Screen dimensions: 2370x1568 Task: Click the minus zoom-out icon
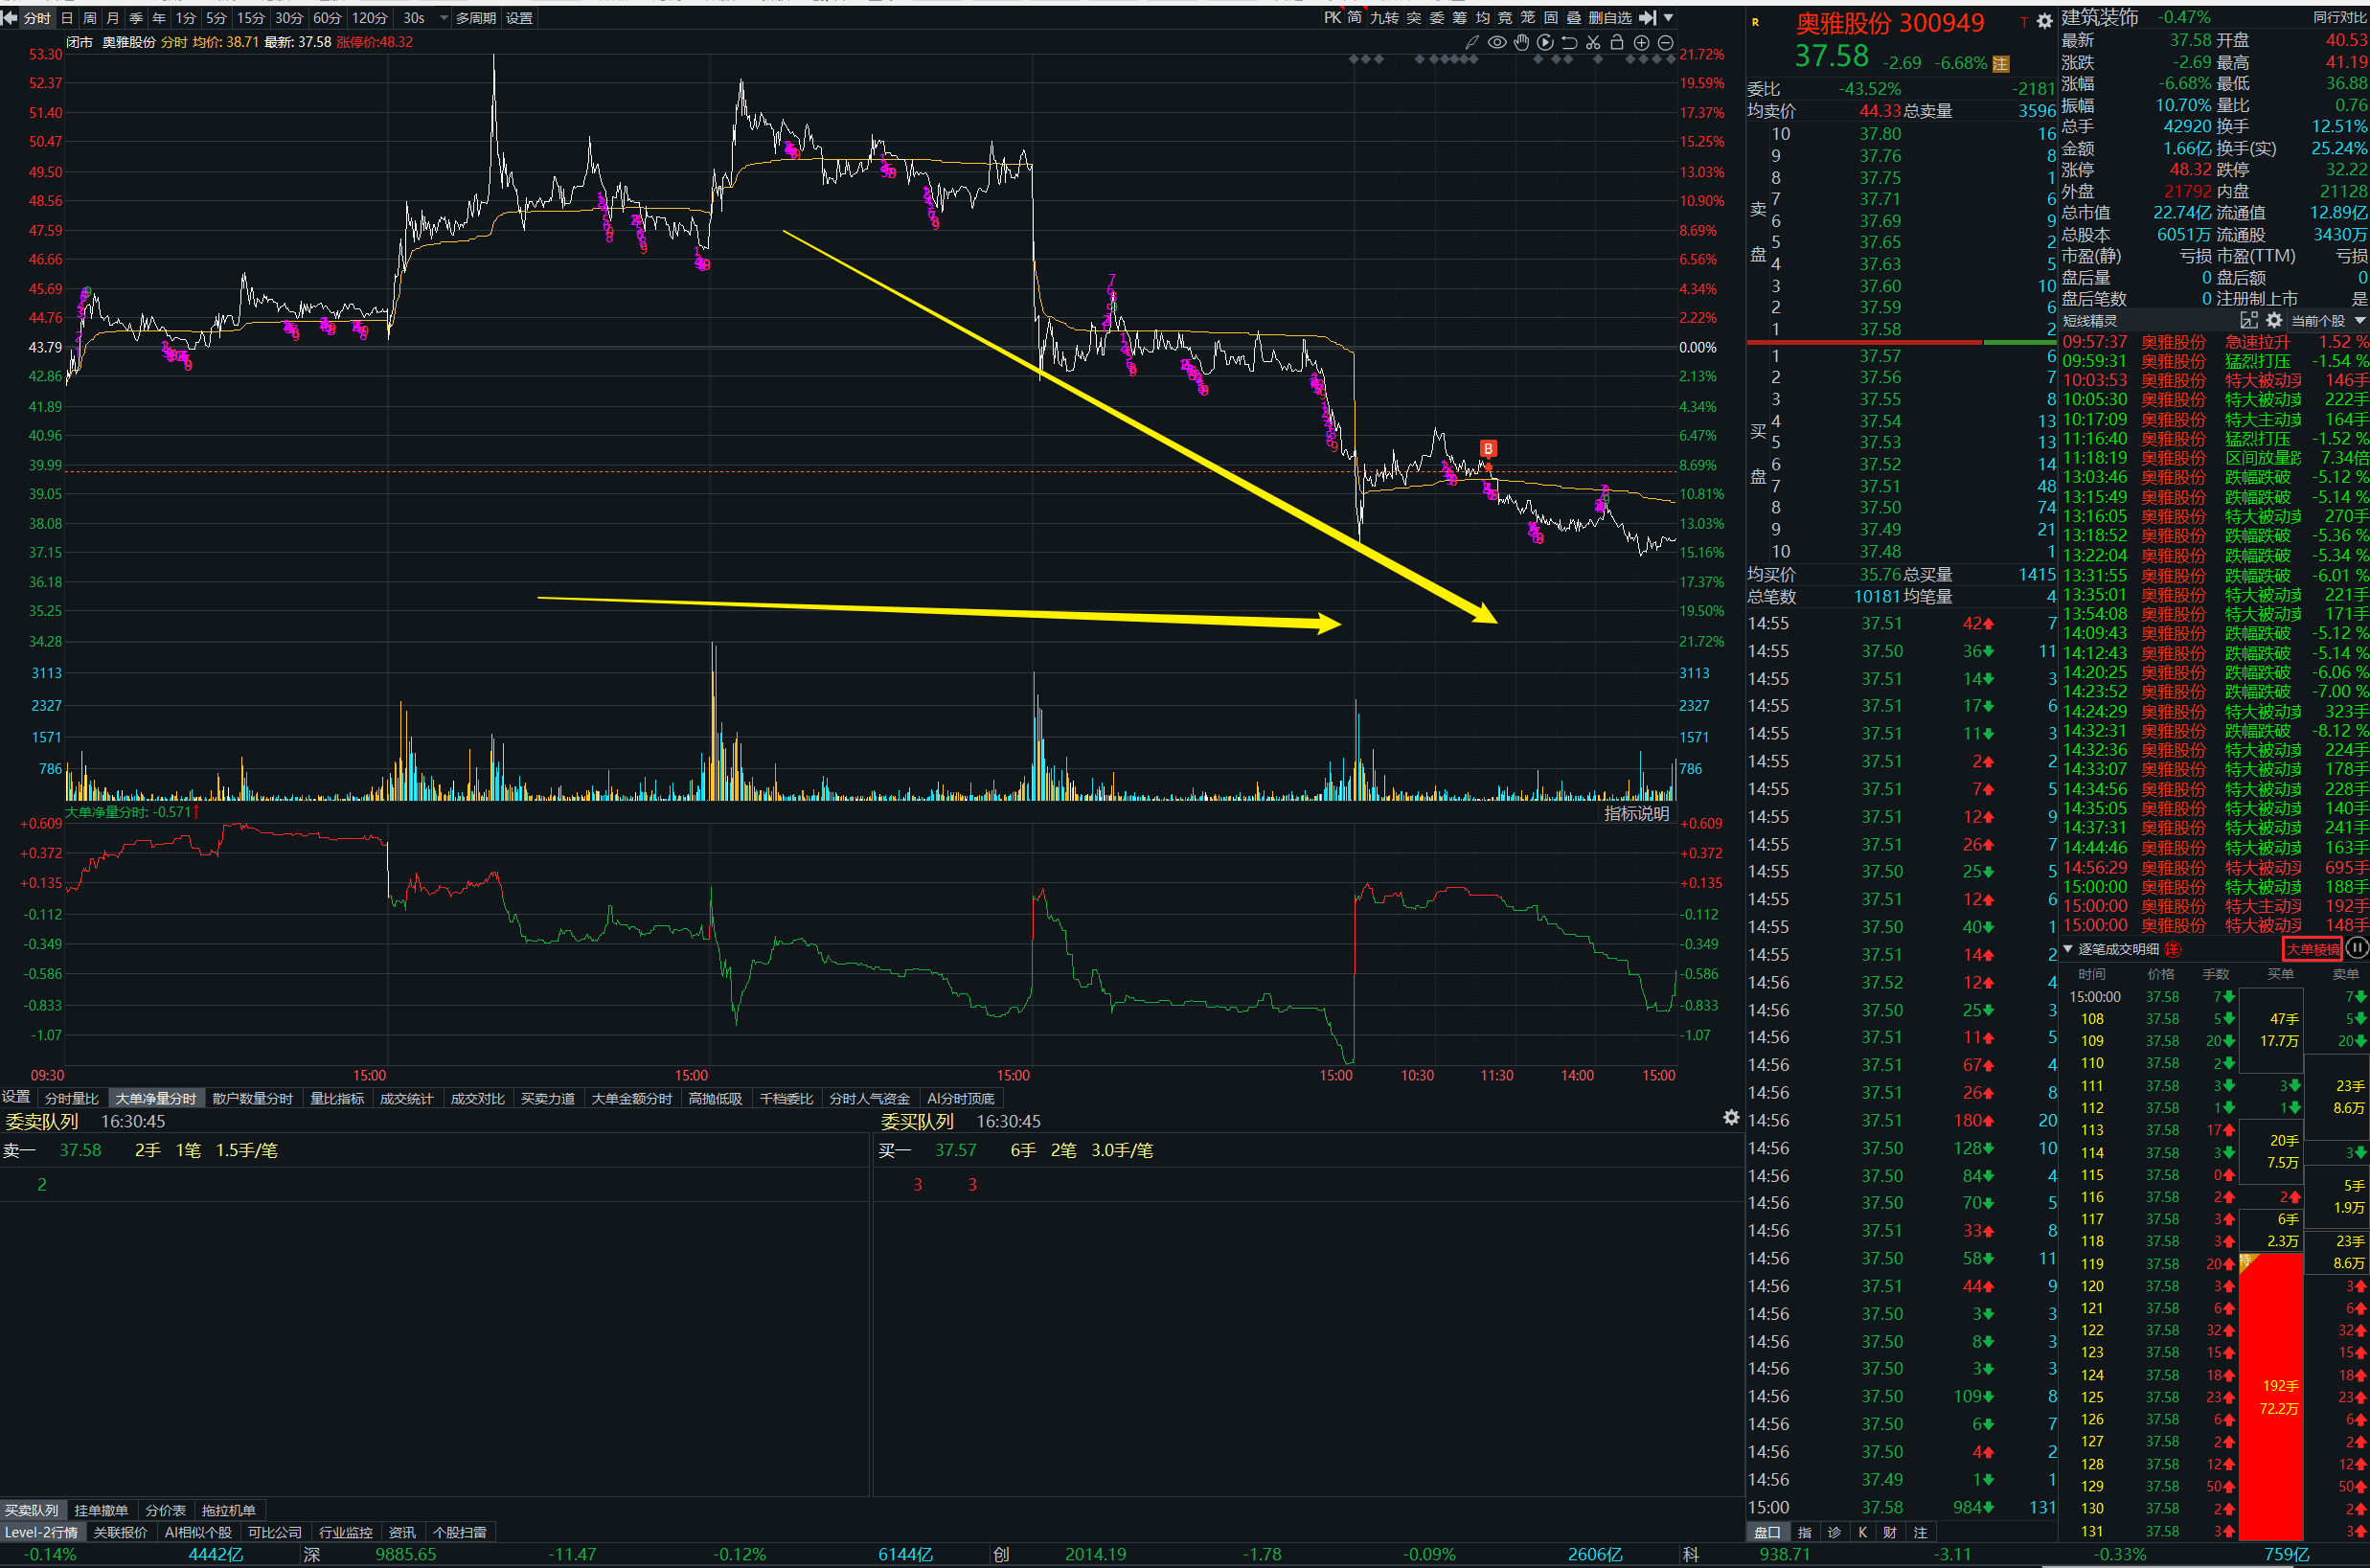coord(1665,42)
